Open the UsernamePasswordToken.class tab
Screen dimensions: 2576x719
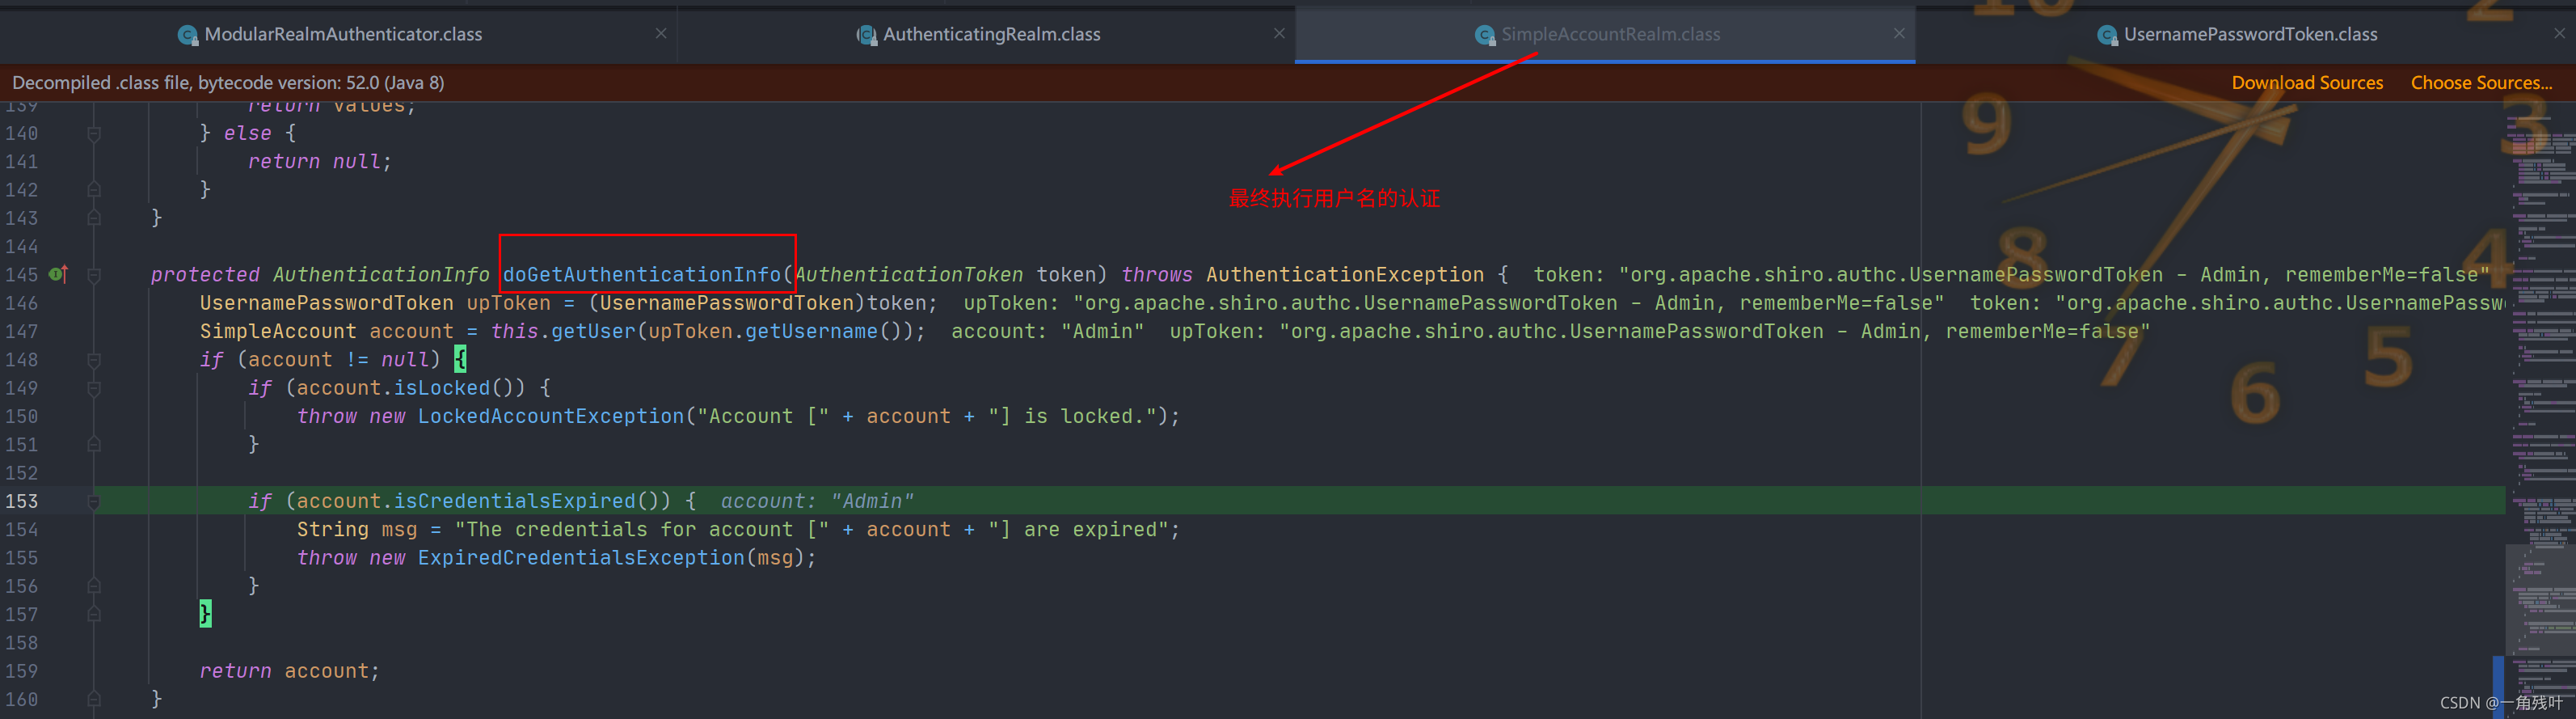pos(2250,34)
